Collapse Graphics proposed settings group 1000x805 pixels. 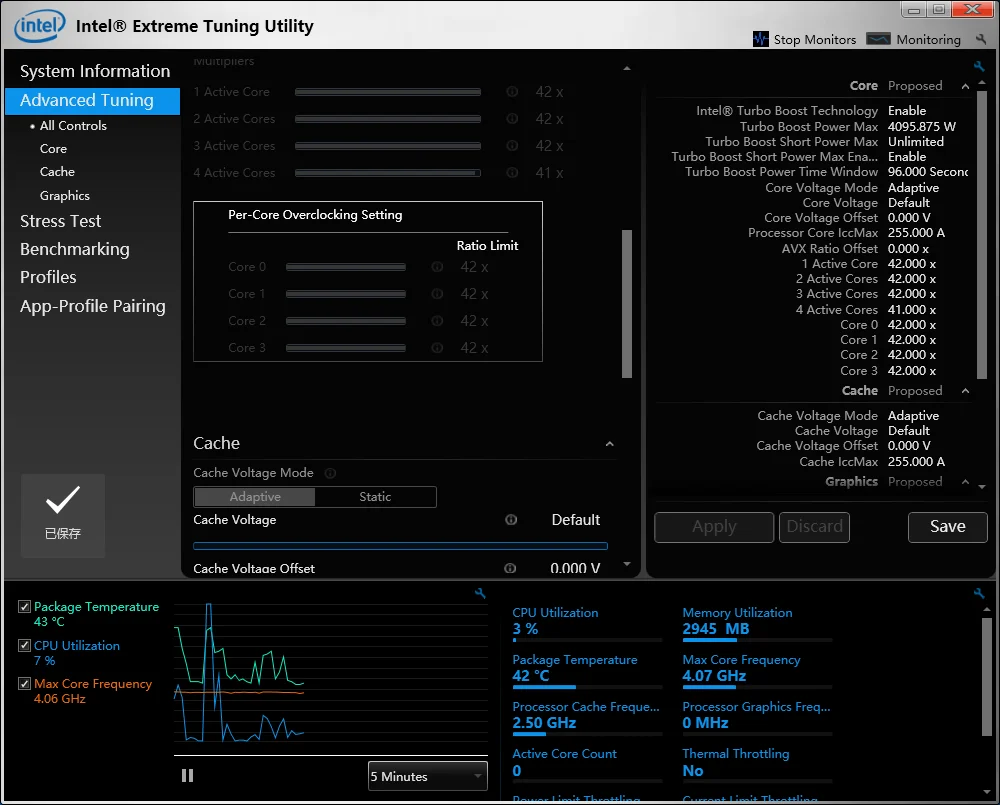(966, 482)
